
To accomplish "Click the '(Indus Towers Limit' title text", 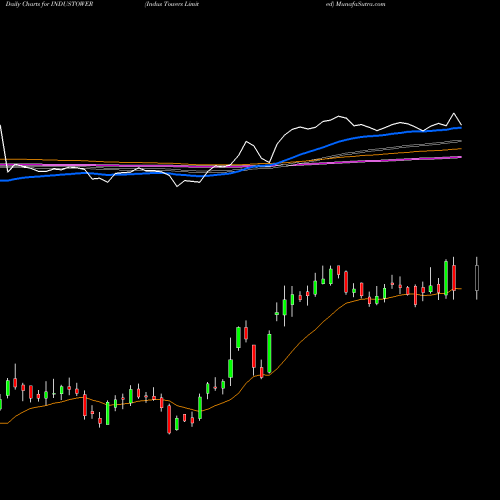I will [172, 4].
